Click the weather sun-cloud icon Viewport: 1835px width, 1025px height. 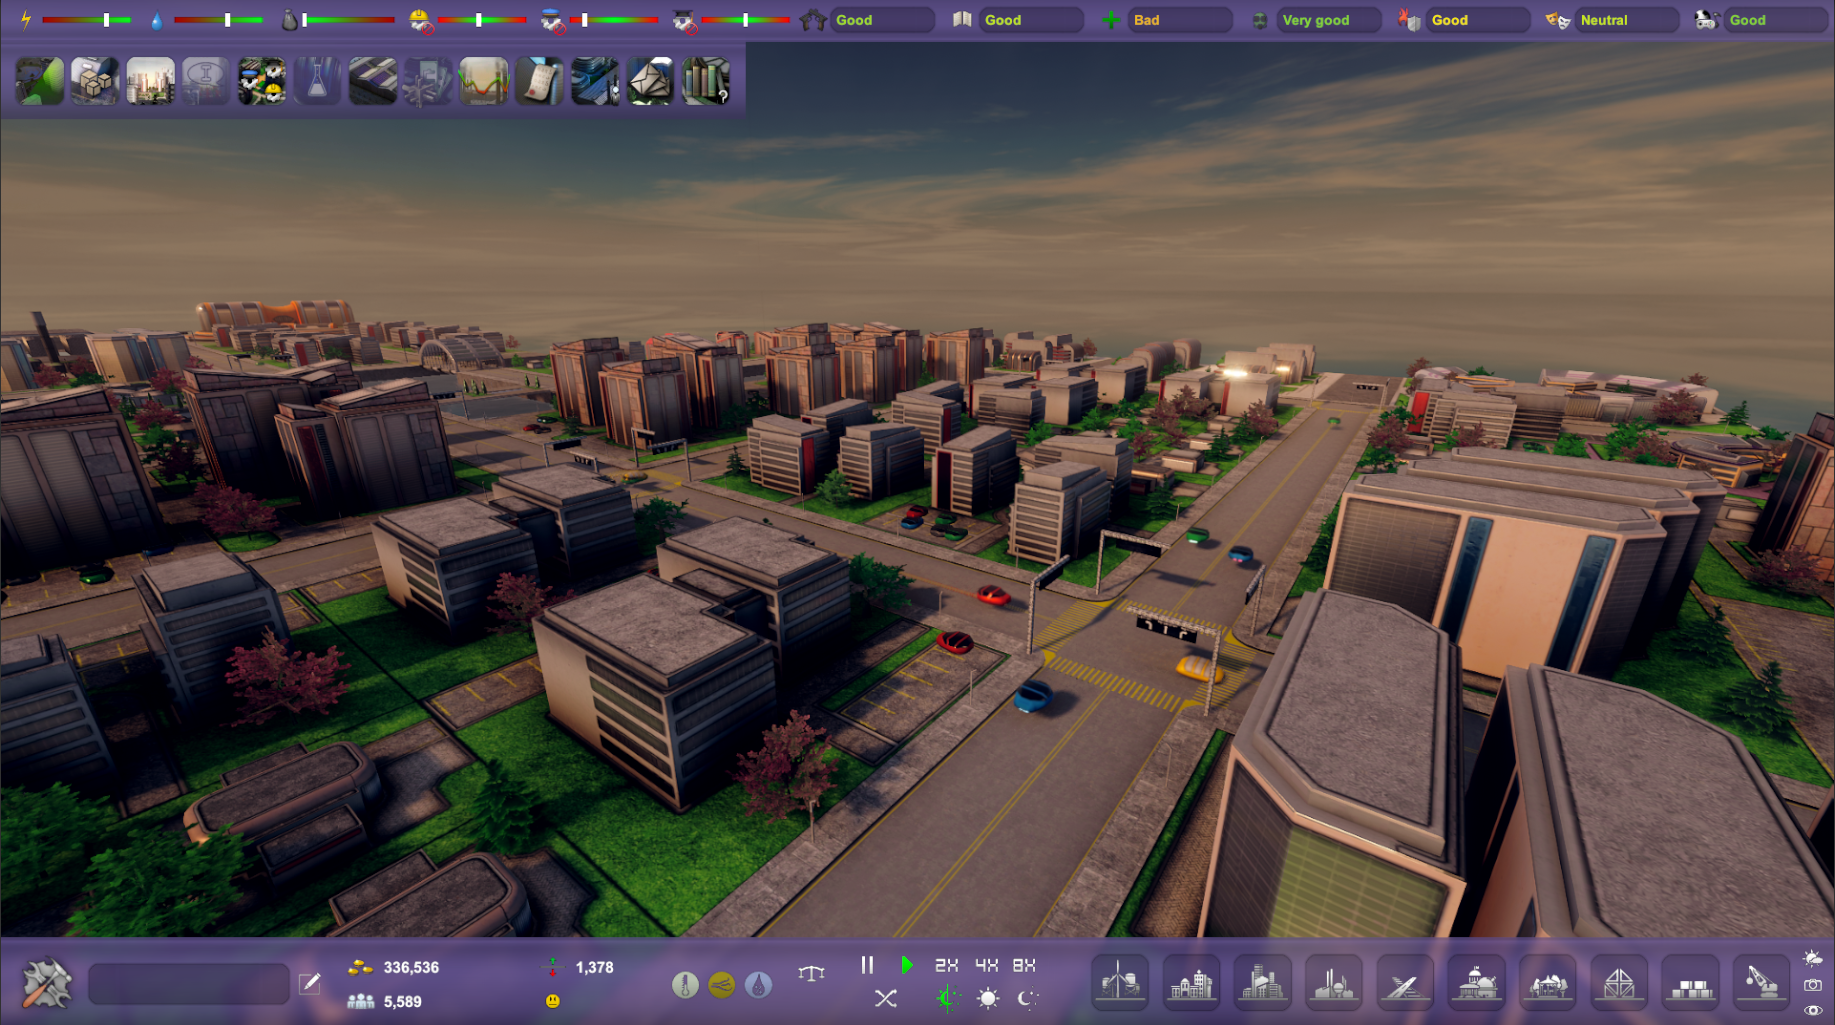click(x=1812, y=958)
